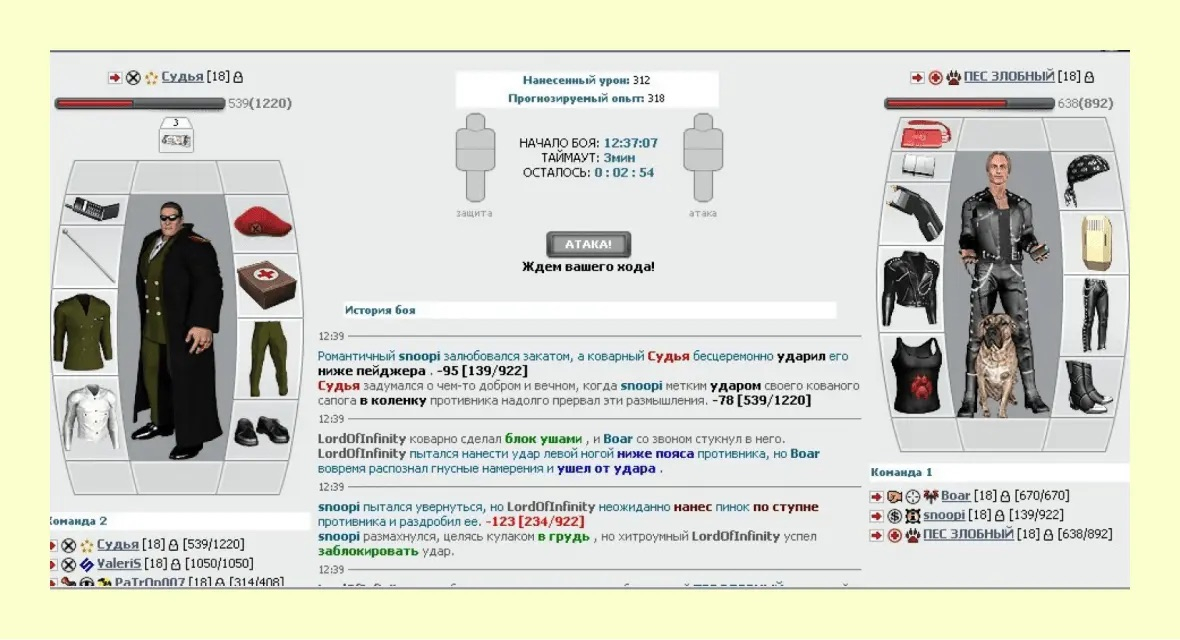The image size is (1180, 640).
Task: Click lock icon after Судья [18] at top
Action: click(x=238, y=77)
